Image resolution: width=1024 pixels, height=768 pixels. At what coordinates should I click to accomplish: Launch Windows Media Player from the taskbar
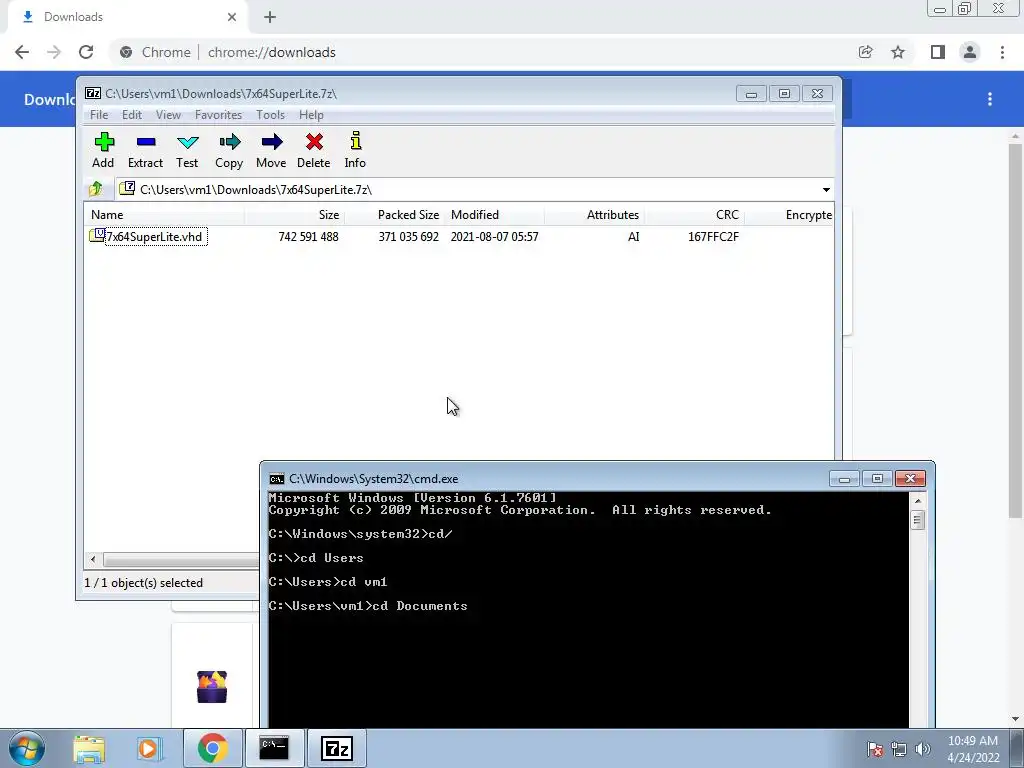[149, 748]
